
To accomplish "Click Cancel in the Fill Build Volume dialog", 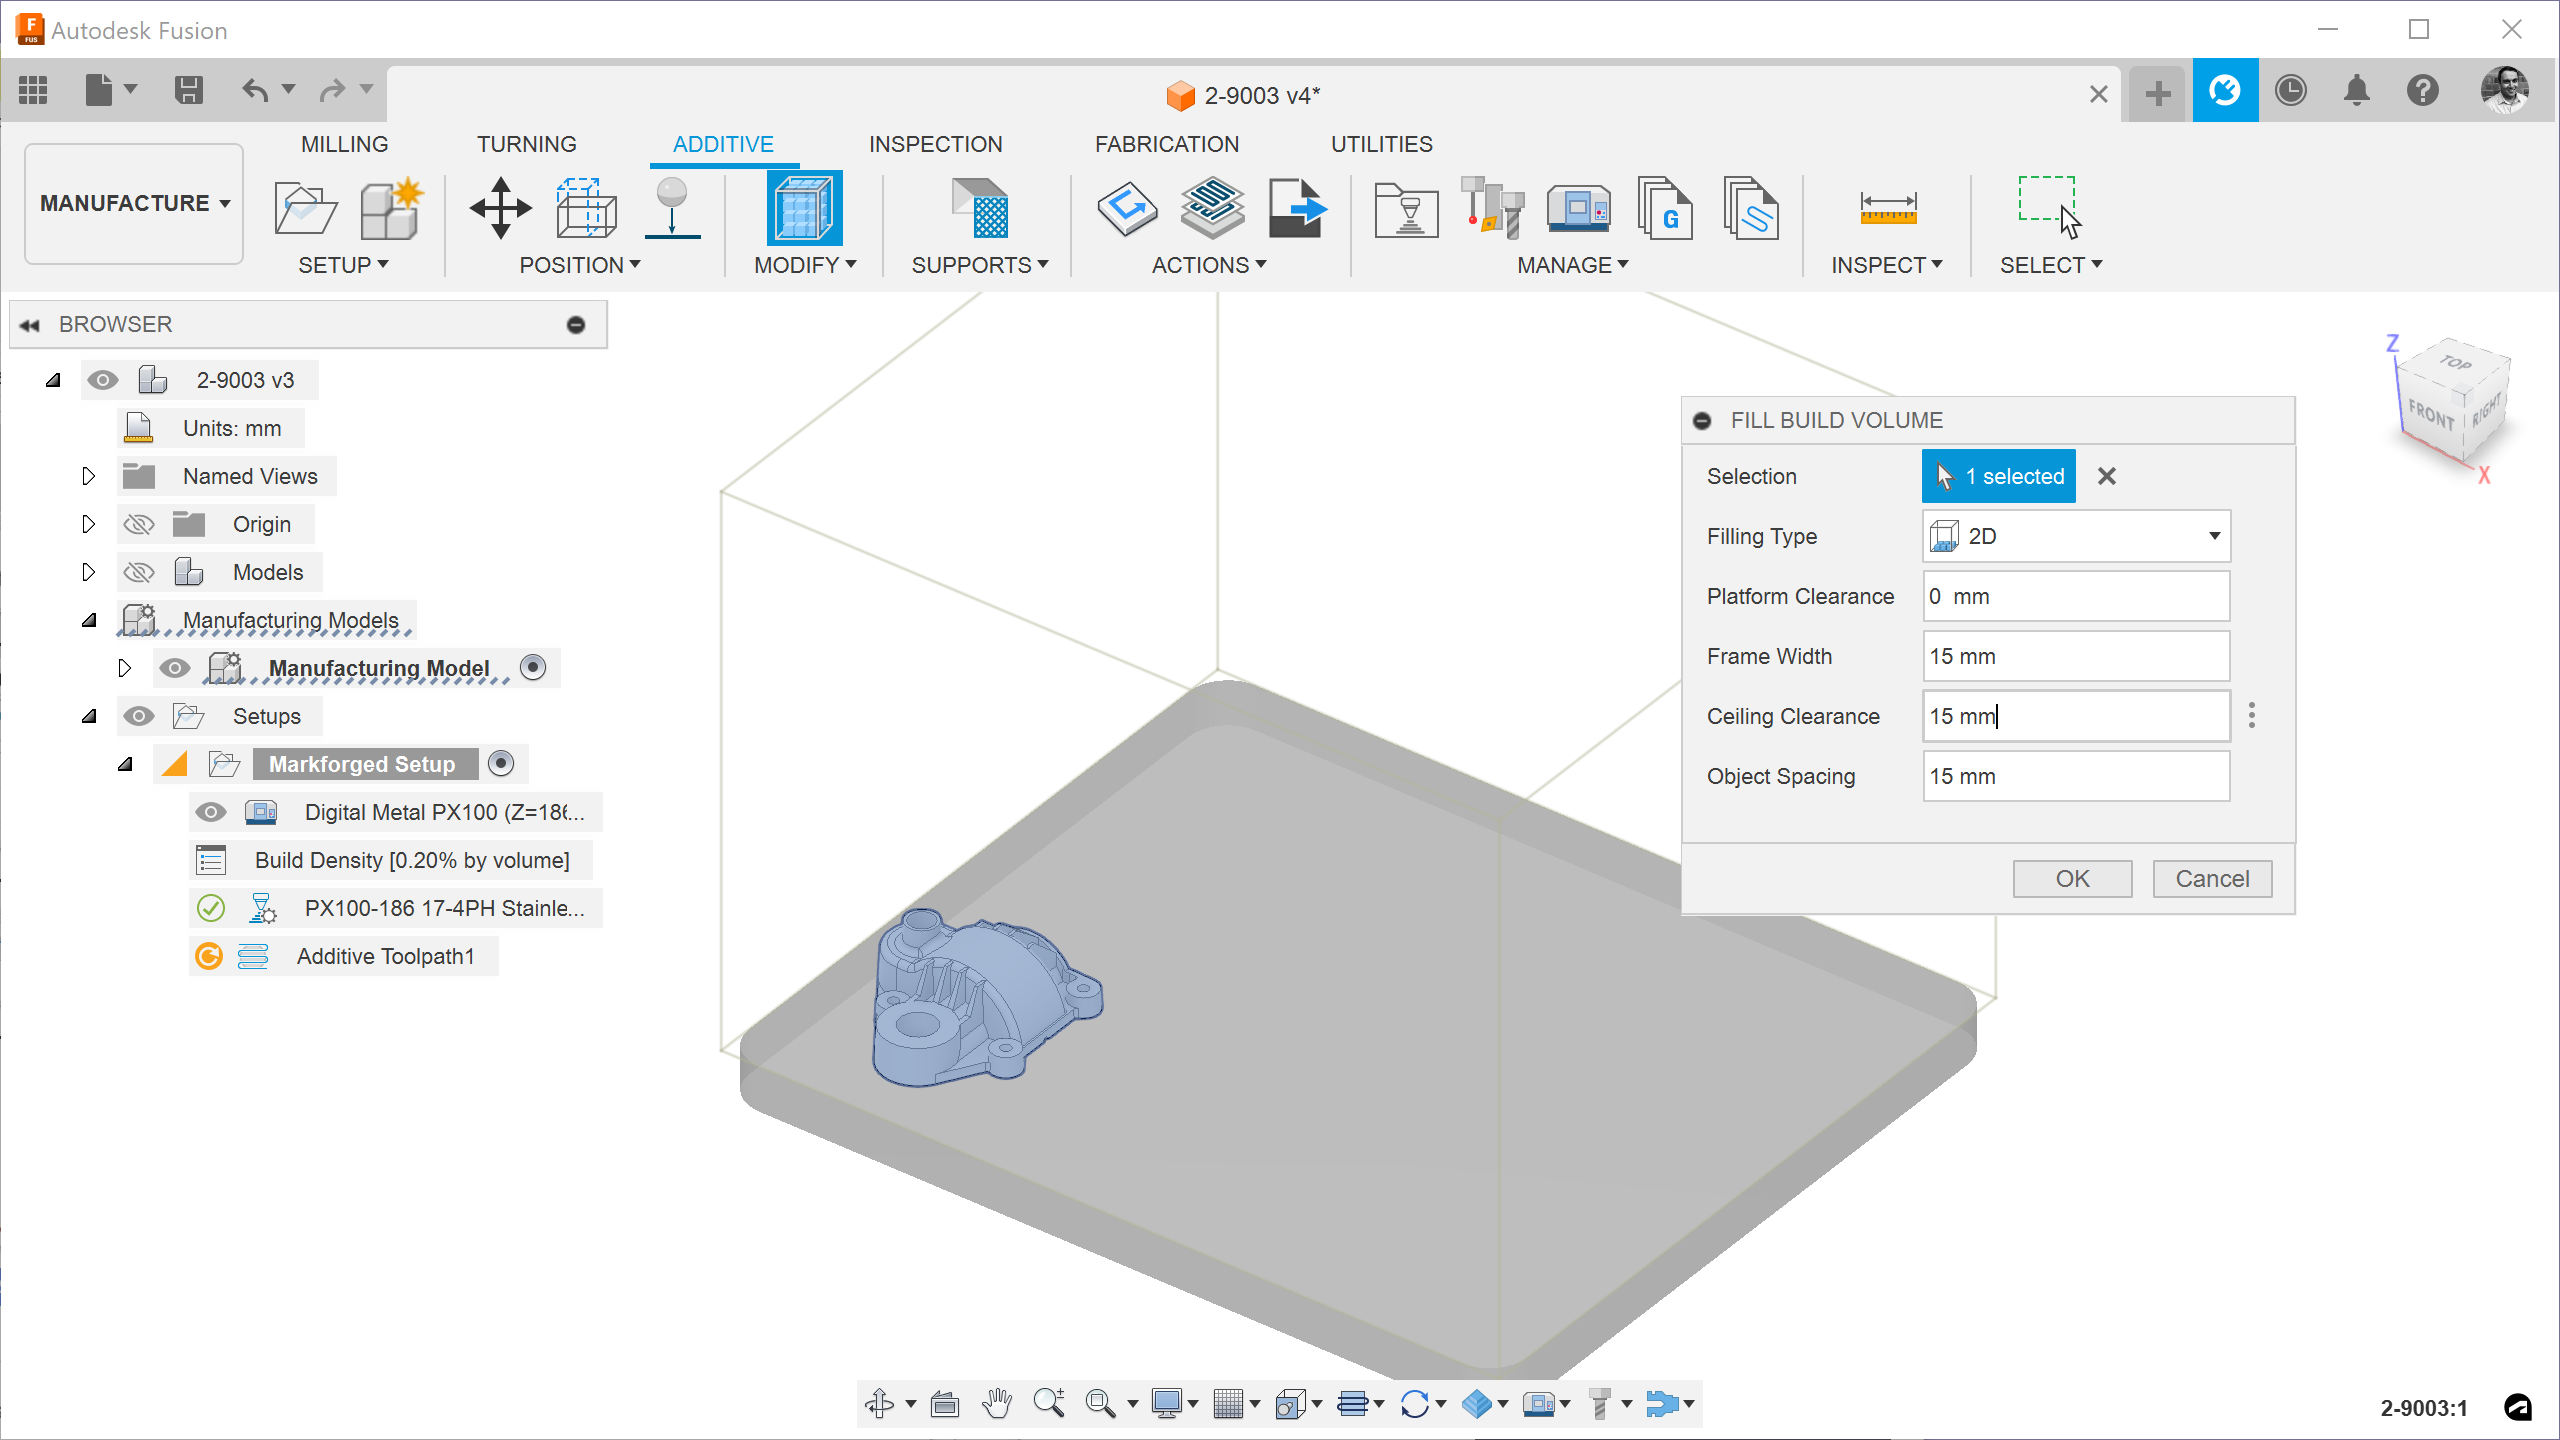I will [x=2212, y=878].
